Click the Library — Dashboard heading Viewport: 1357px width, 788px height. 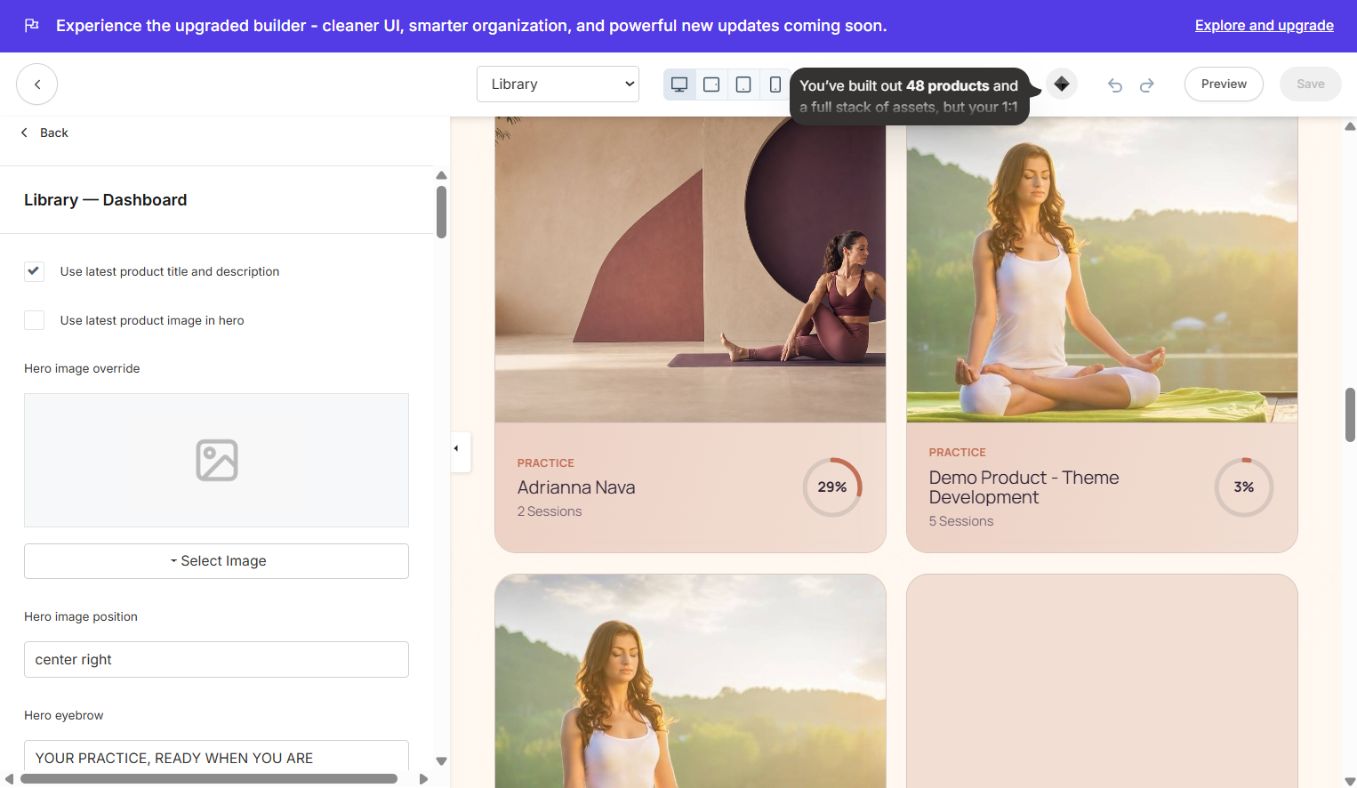pos(105,200)
